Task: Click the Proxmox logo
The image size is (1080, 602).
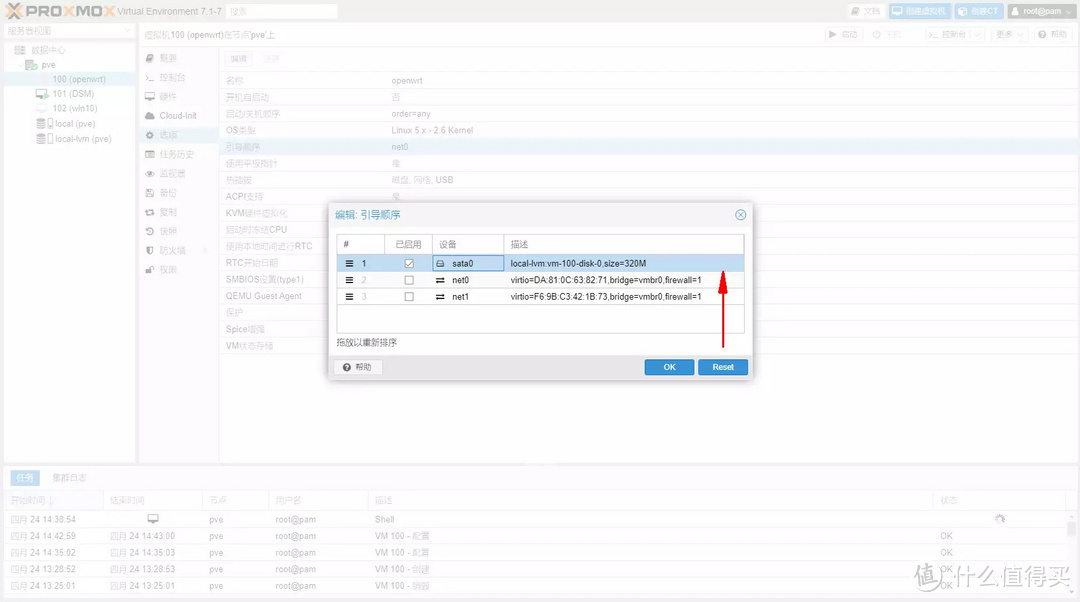Action: click(59, 12)
